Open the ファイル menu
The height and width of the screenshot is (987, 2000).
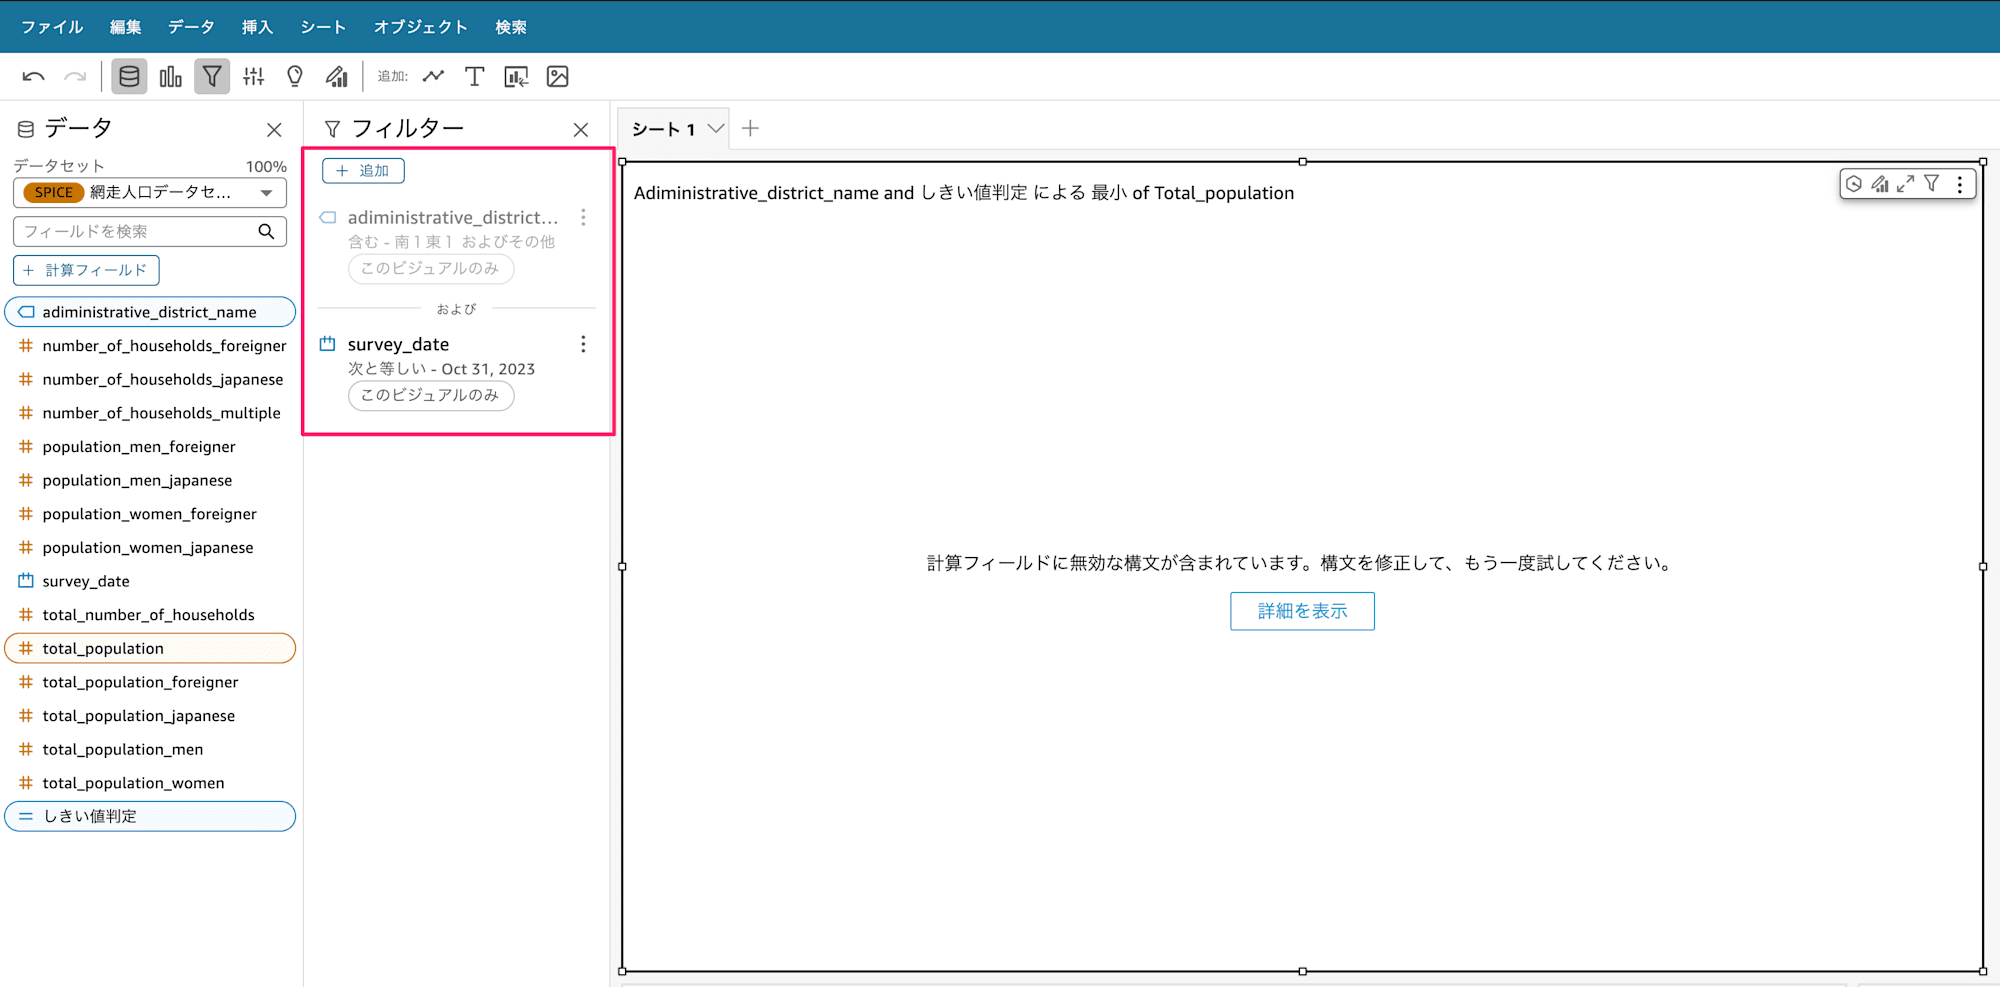click(x=52, y=27)
